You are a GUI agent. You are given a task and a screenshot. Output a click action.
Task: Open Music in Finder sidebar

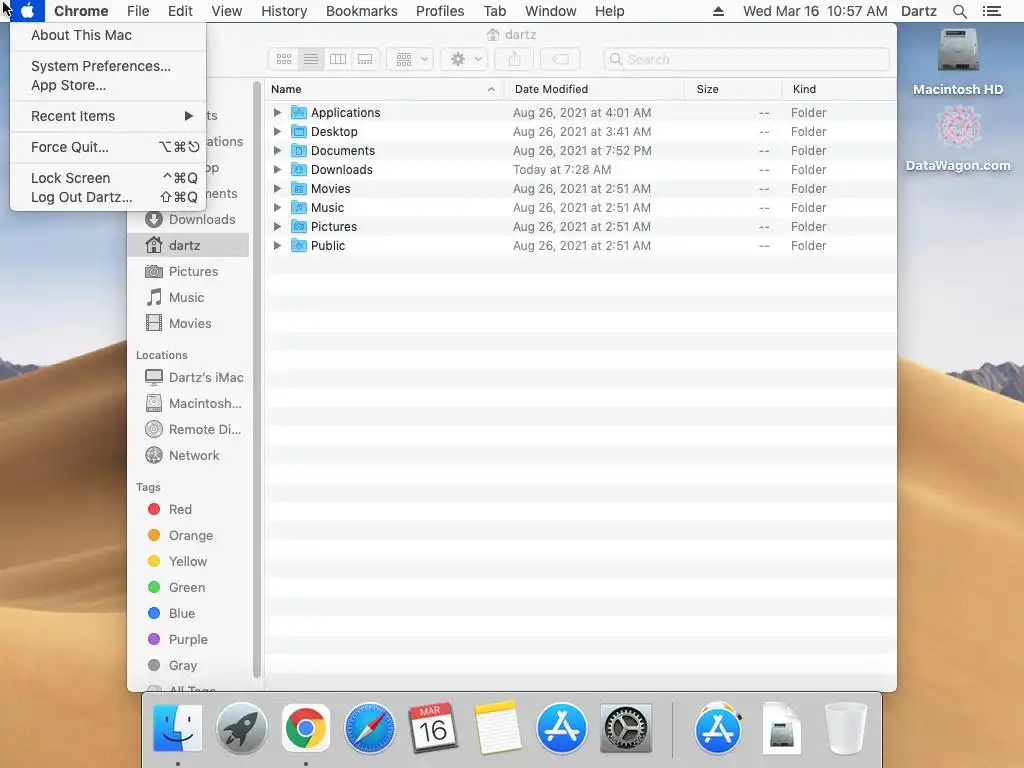(190, 298)
